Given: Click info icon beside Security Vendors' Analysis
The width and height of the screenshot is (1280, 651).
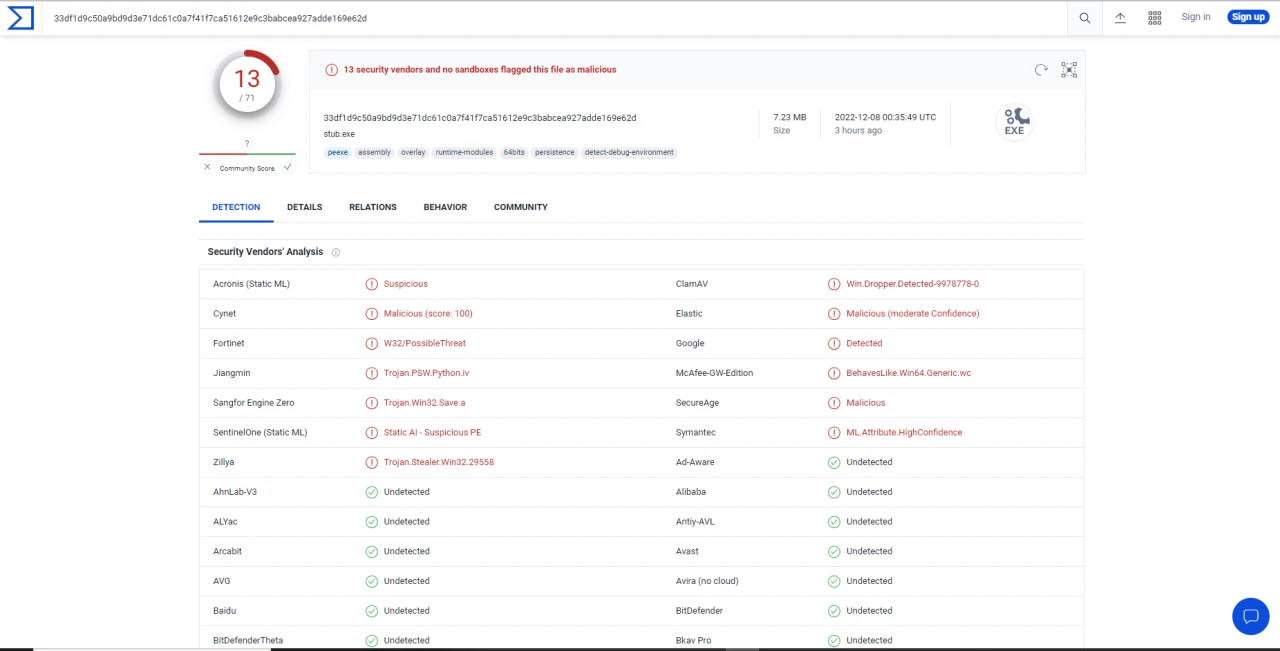Looking at the screenshot, I should click(x=336, y=252).
